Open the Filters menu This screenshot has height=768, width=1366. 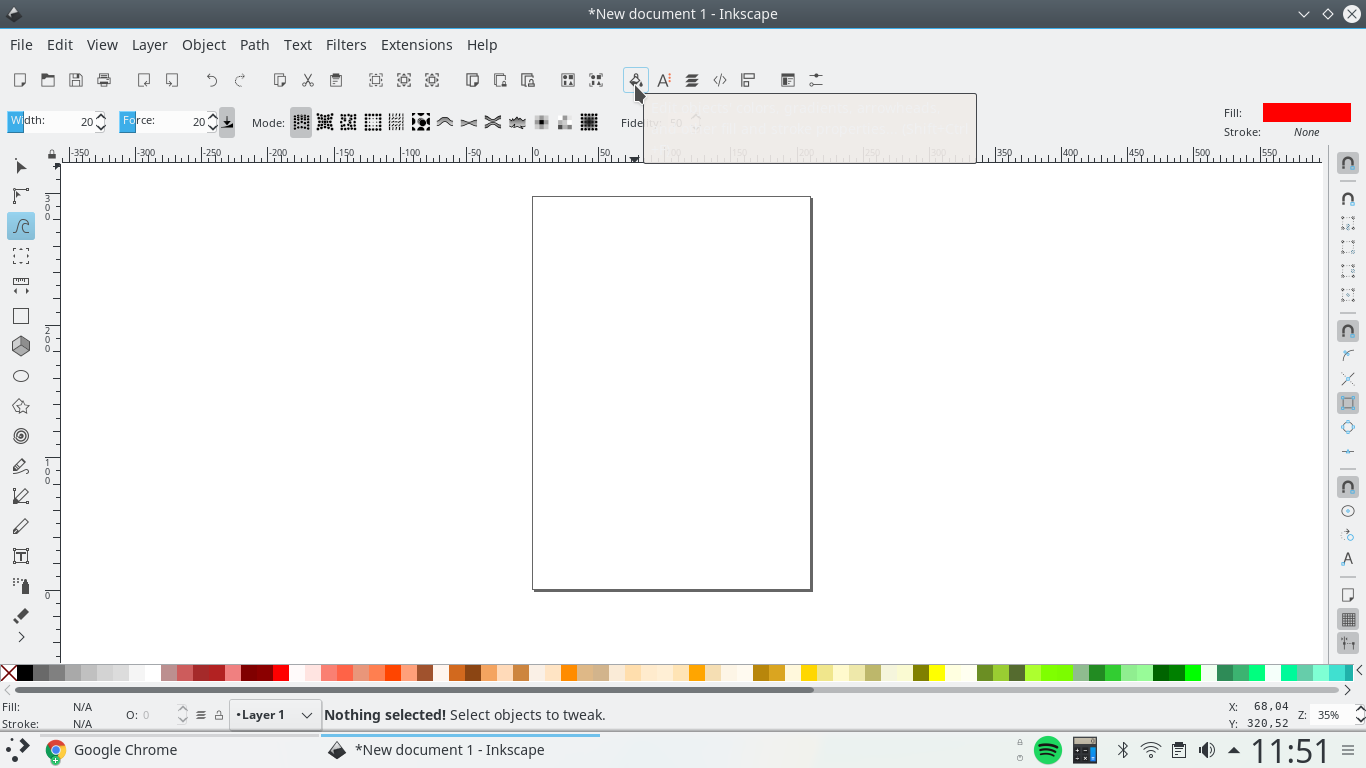point(346,45)
